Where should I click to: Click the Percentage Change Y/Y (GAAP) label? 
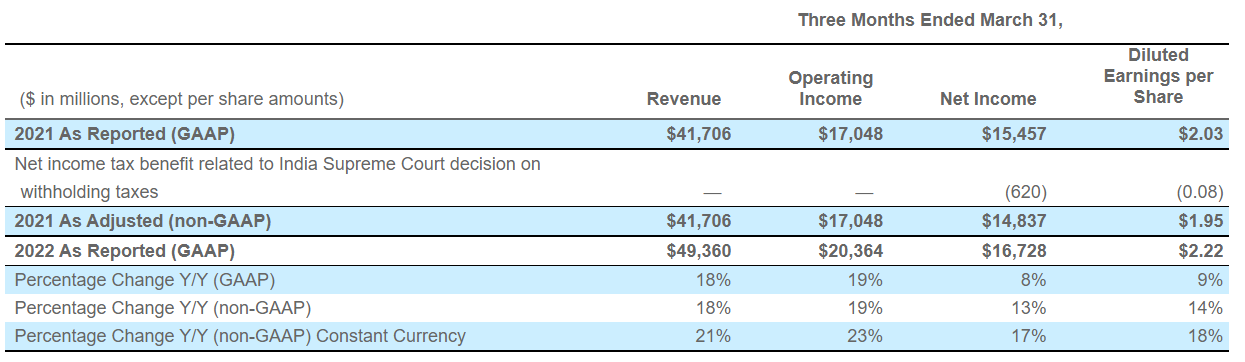point(145,279)
